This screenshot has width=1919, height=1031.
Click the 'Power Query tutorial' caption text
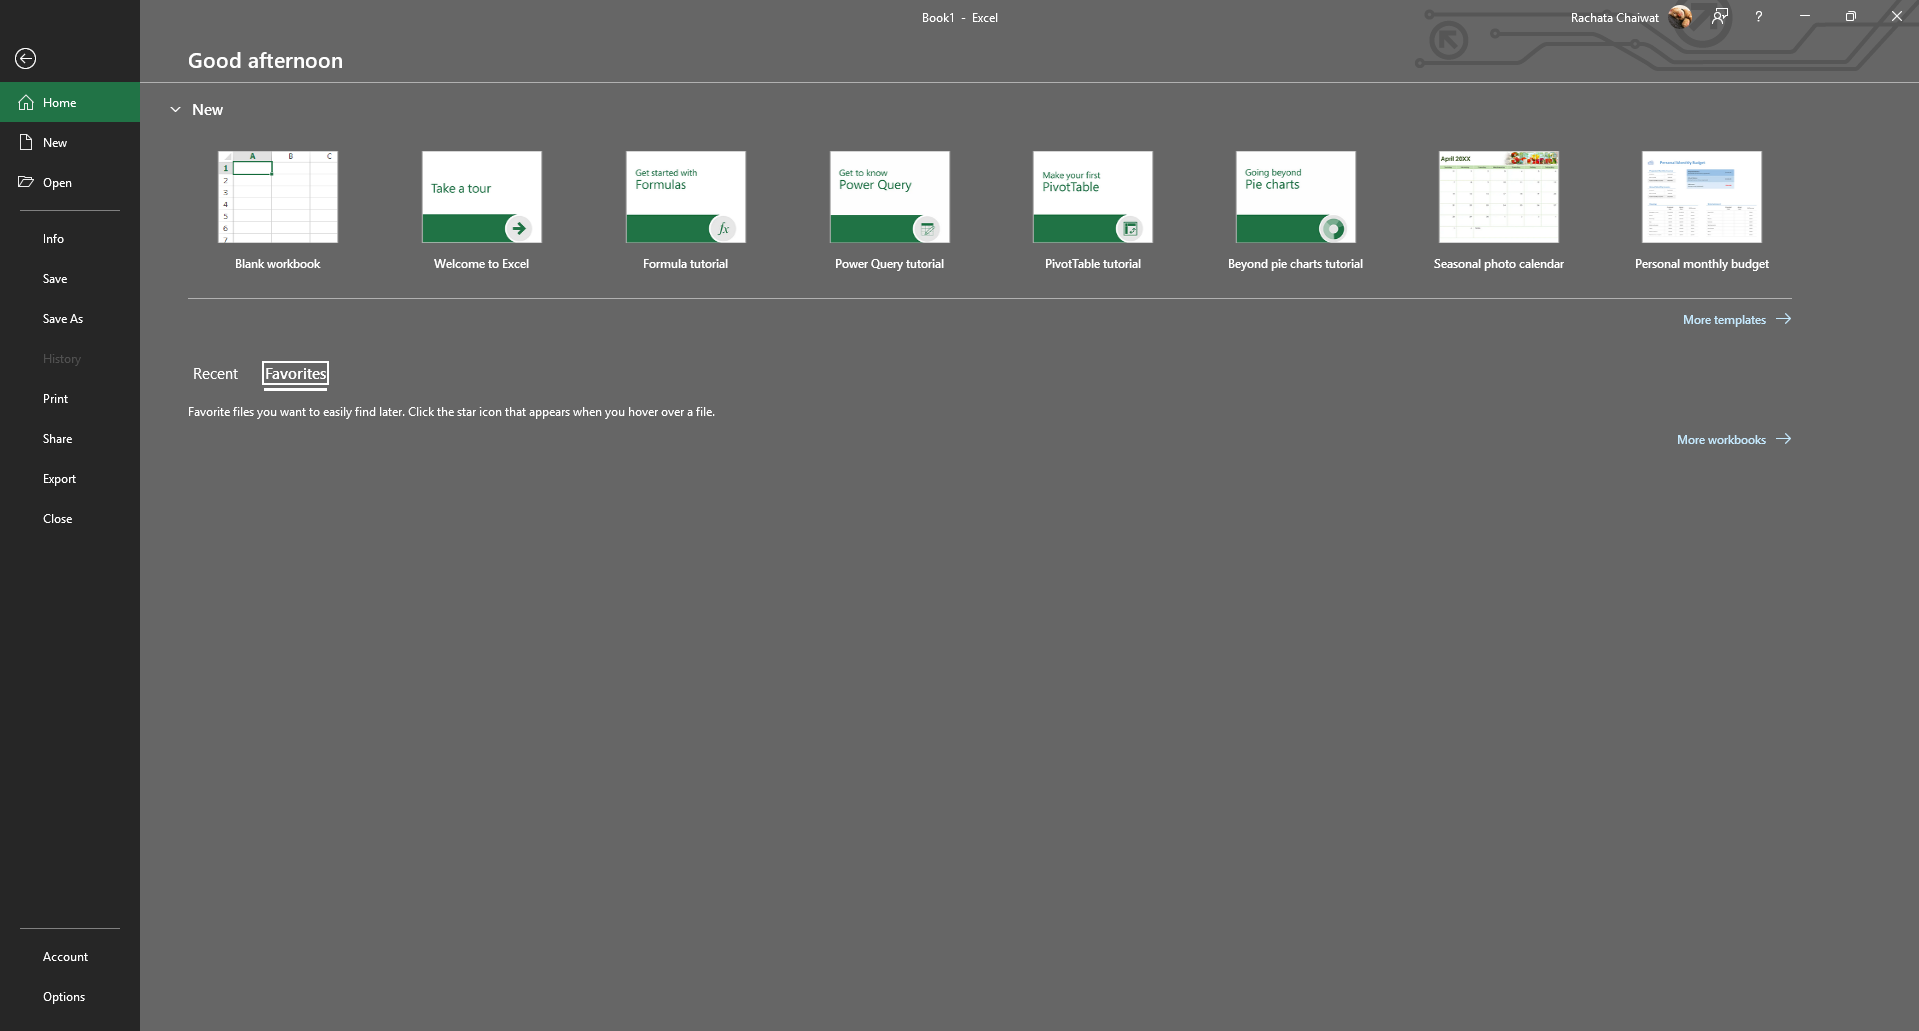pyautogui.click(x=890, y=264)
